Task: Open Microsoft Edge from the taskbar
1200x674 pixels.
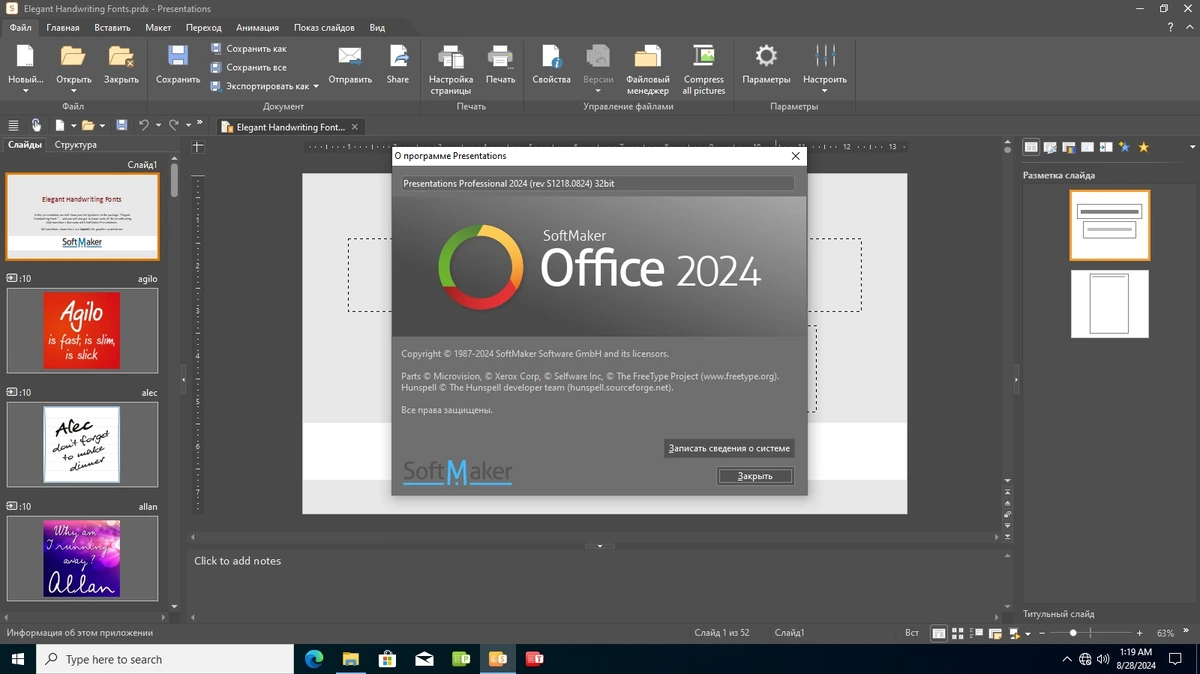Action: click(314, 659)
